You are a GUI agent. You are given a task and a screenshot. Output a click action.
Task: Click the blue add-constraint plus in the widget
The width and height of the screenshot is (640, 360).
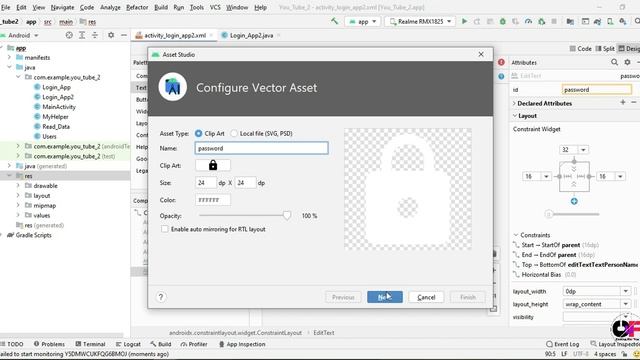point(574,201)
